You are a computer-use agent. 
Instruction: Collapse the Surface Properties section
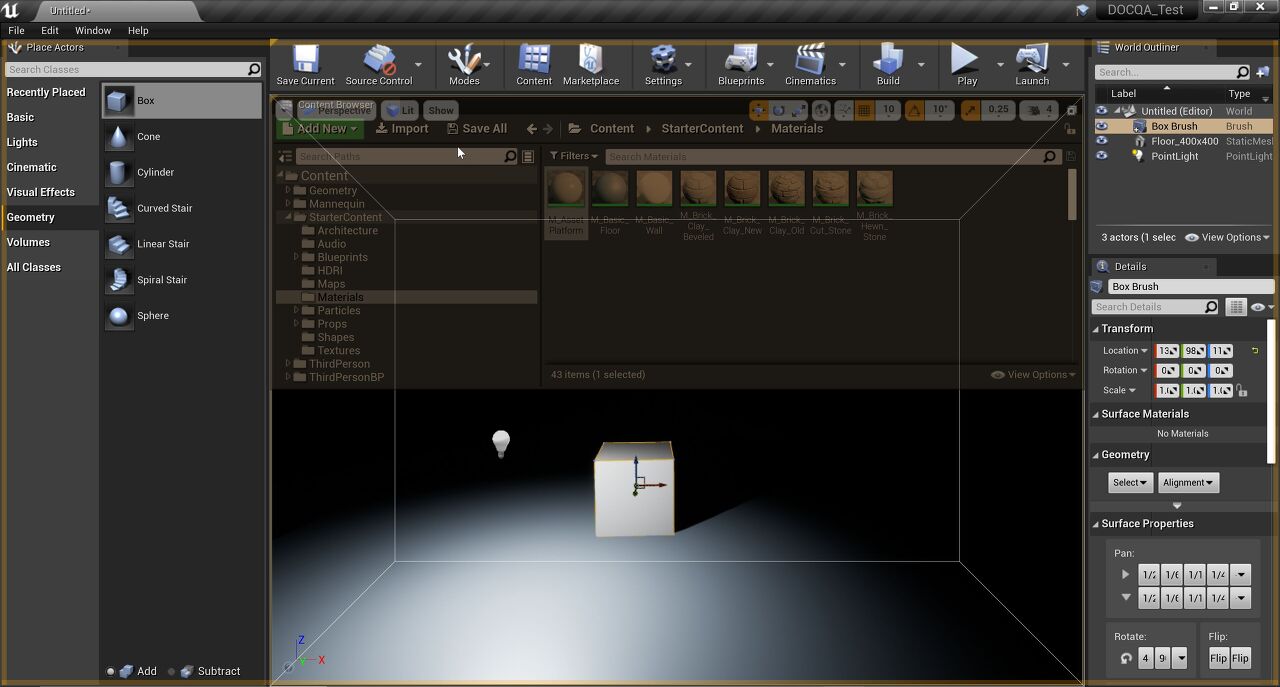click(1096, 524)
